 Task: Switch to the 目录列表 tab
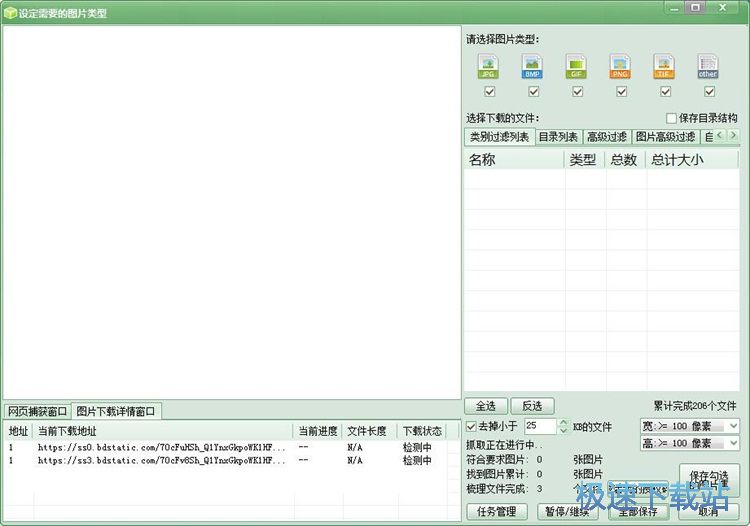coord(558,137)
